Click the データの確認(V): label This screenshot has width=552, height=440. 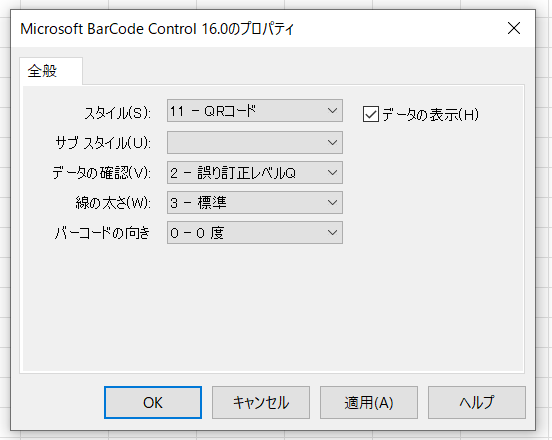(x=102, y=173)
